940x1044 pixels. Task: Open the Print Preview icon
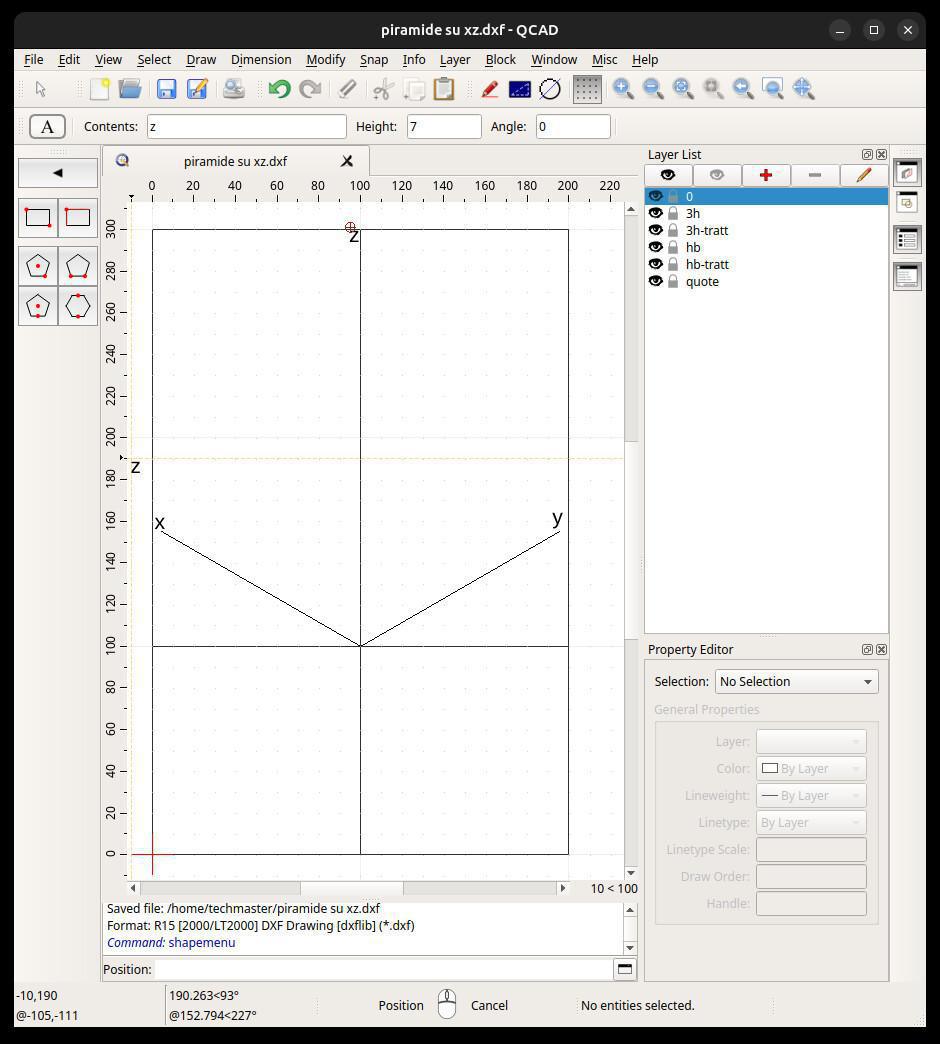click(233, 89)
